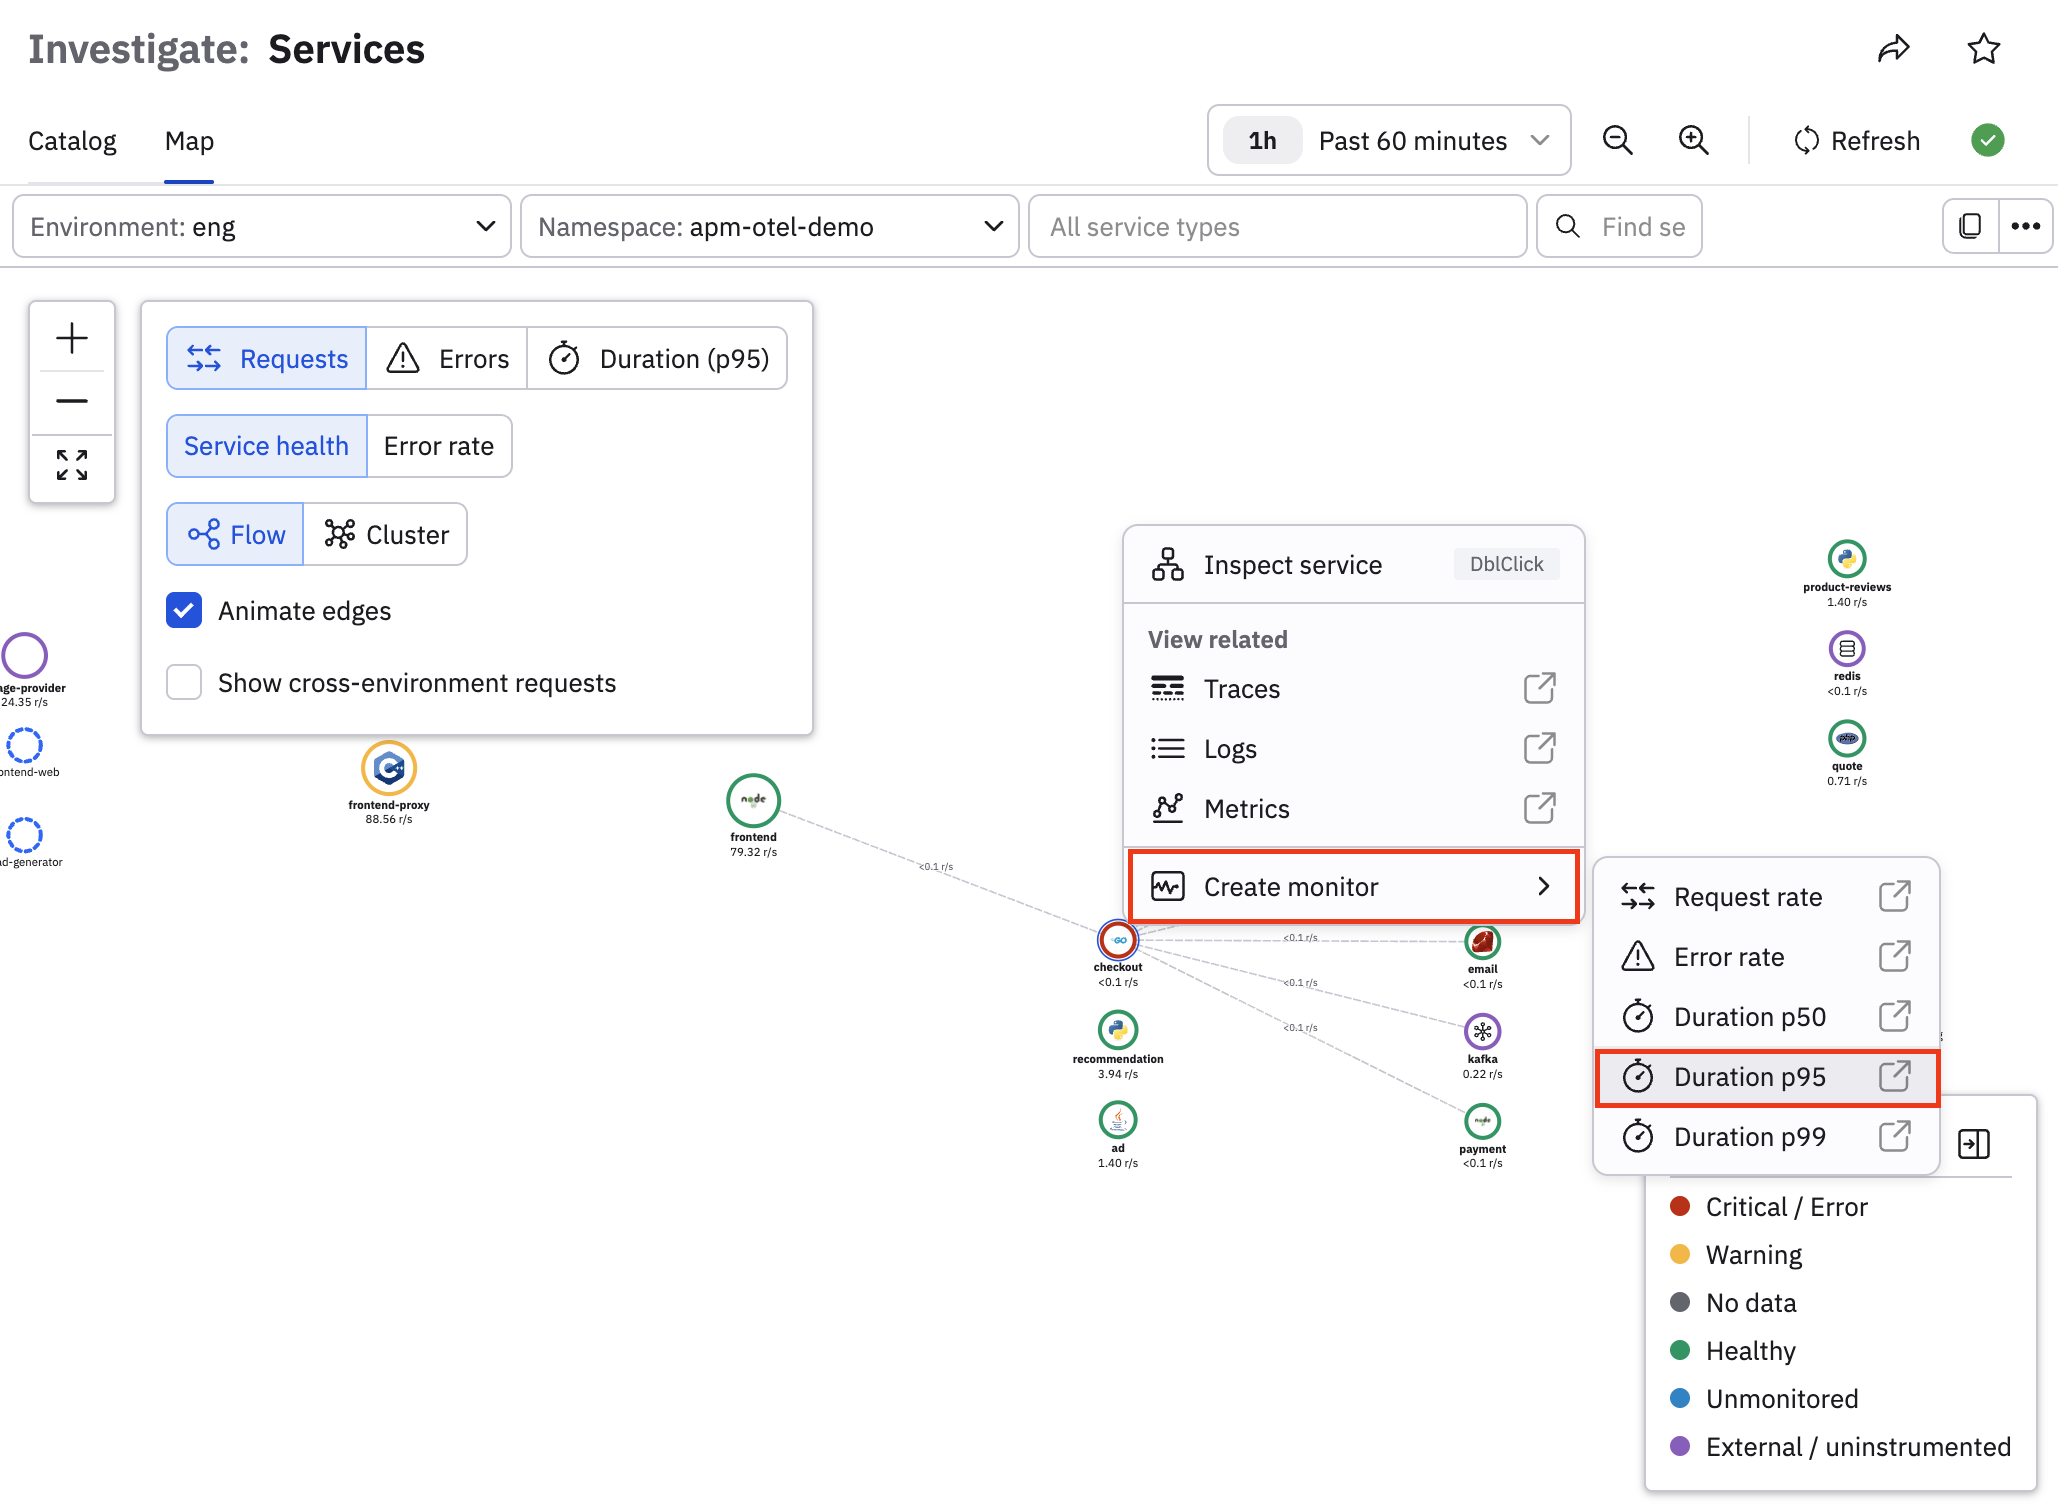Switch map metric to Requests
Image resolution: width=2058 pixels, height=1510 pixels.
pyautogui.click(x=267, y=358)
